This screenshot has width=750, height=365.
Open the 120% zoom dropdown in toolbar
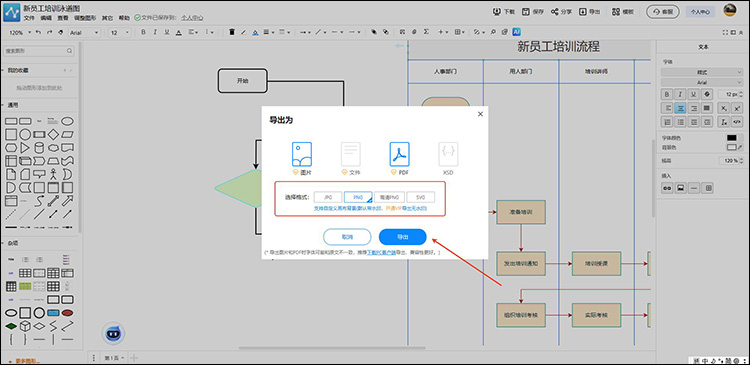[20, 32]
